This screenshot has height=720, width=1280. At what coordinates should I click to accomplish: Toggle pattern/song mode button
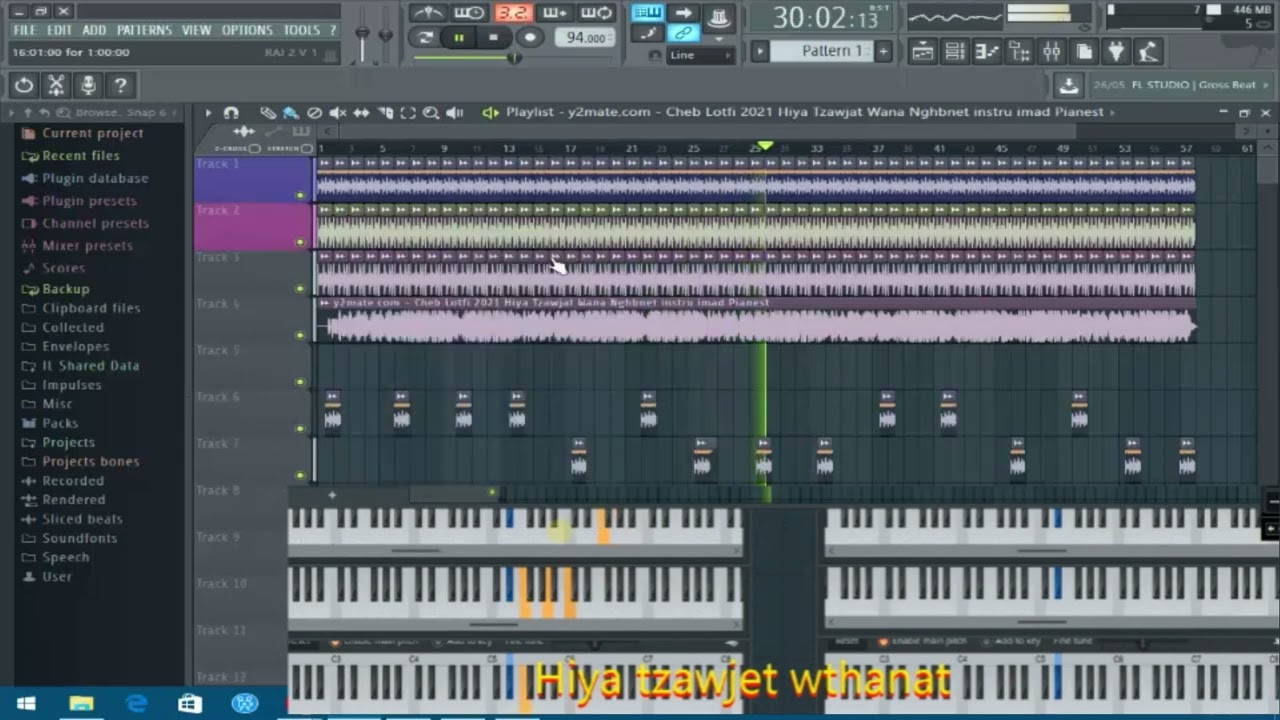pos(425,38)
